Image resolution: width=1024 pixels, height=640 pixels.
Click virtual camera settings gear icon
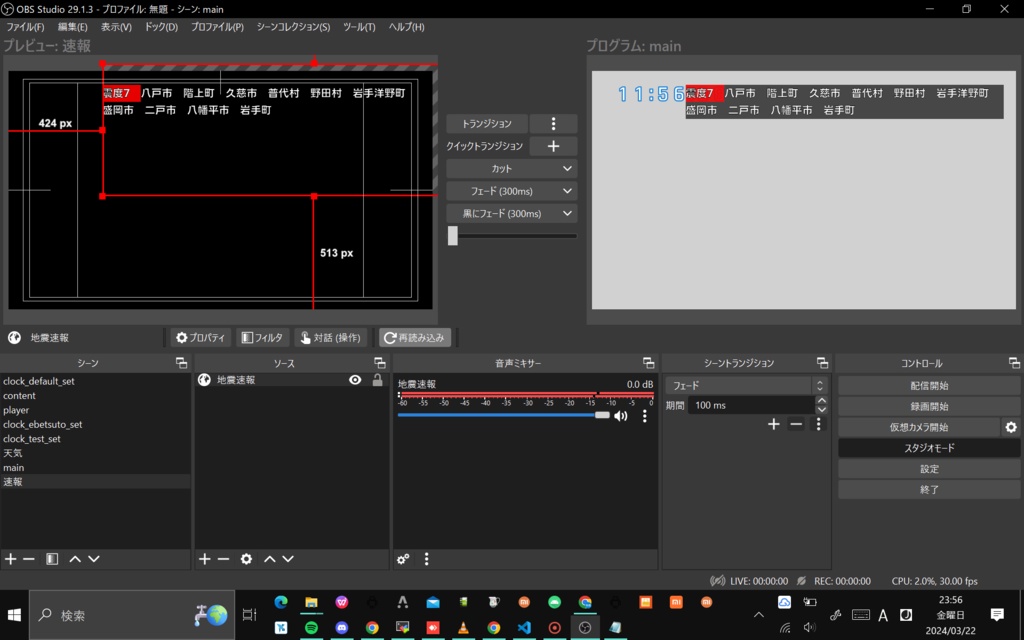1011,427
